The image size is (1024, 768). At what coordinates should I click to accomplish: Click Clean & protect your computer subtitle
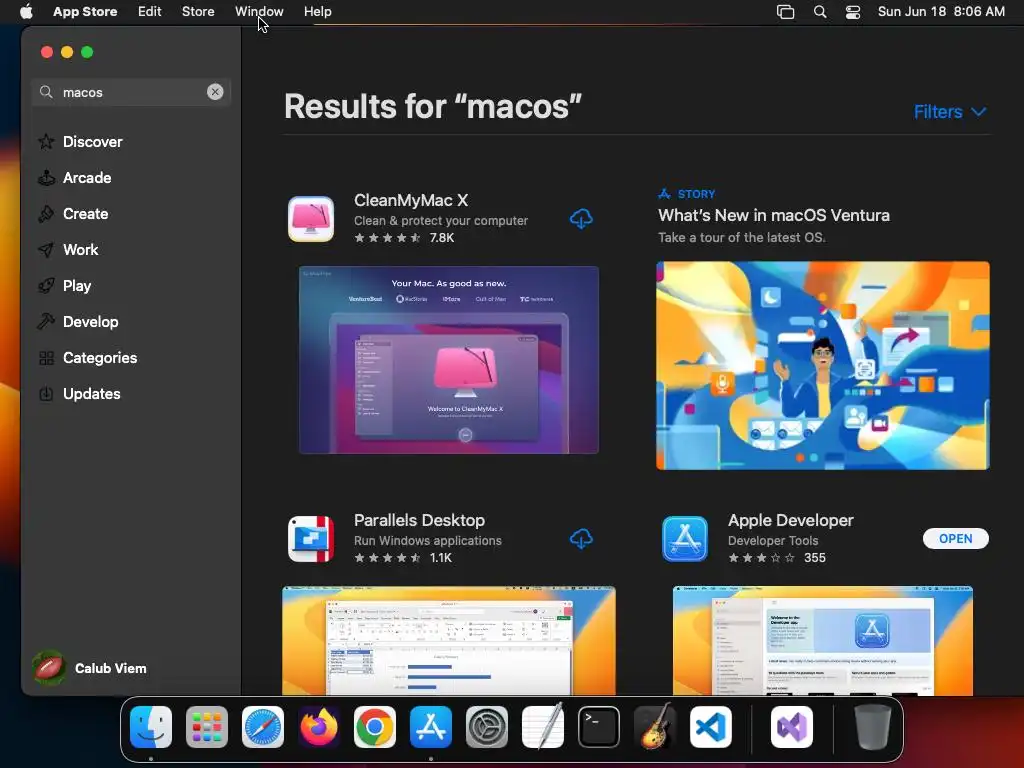click(441, 221)
